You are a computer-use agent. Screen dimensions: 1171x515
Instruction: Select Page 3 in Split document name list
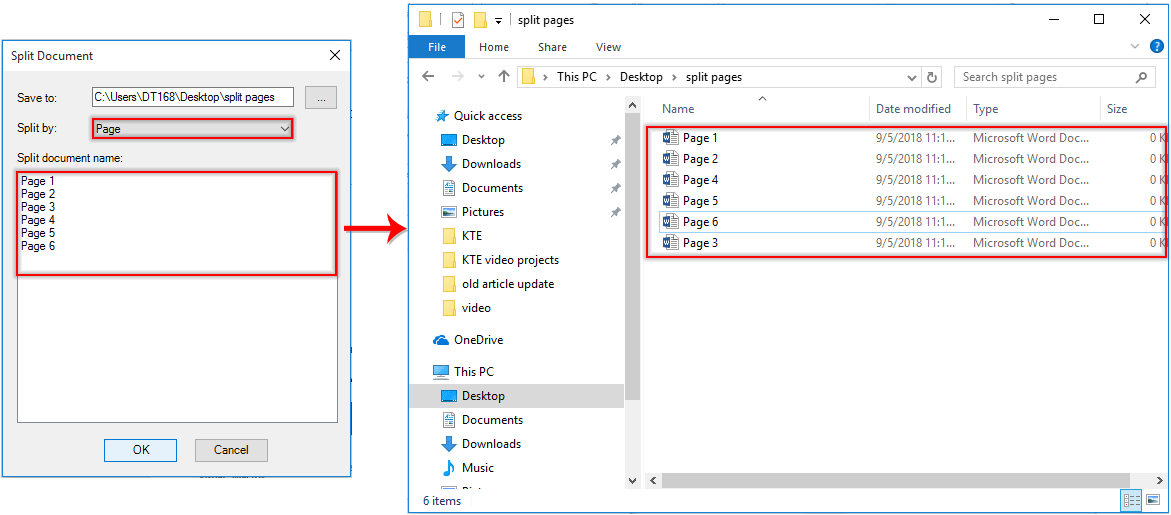coord(38,207)
